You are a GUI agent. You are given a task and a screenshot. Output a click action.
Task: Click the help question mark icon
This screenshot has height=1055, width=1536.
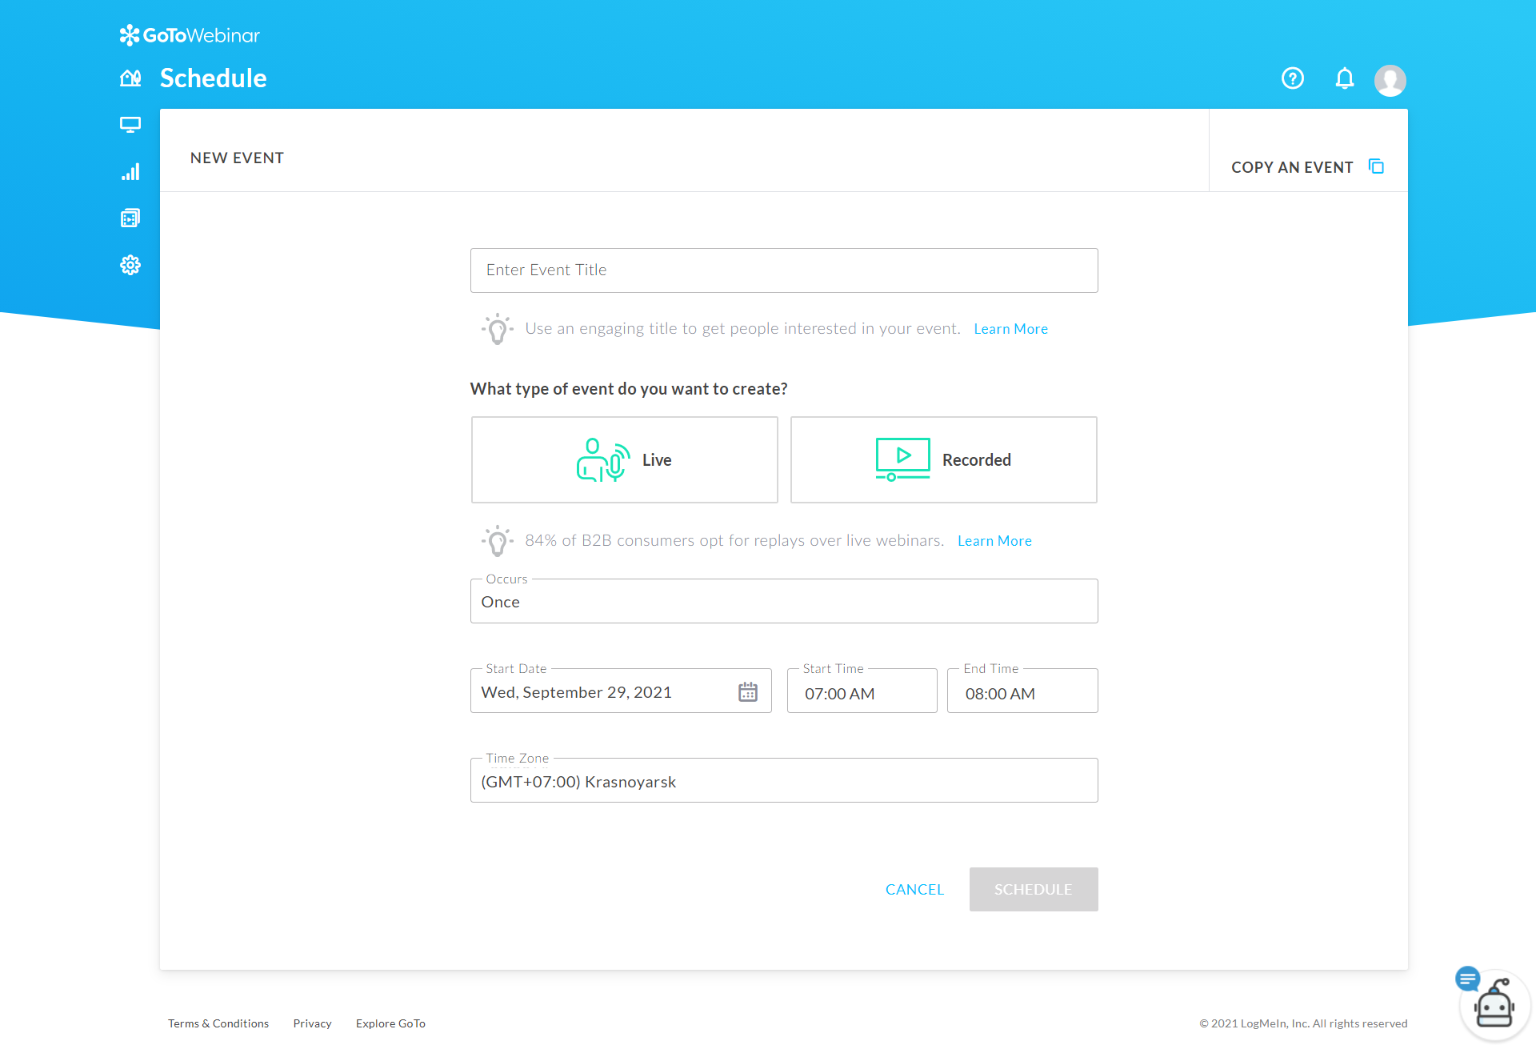[1293, 78]
